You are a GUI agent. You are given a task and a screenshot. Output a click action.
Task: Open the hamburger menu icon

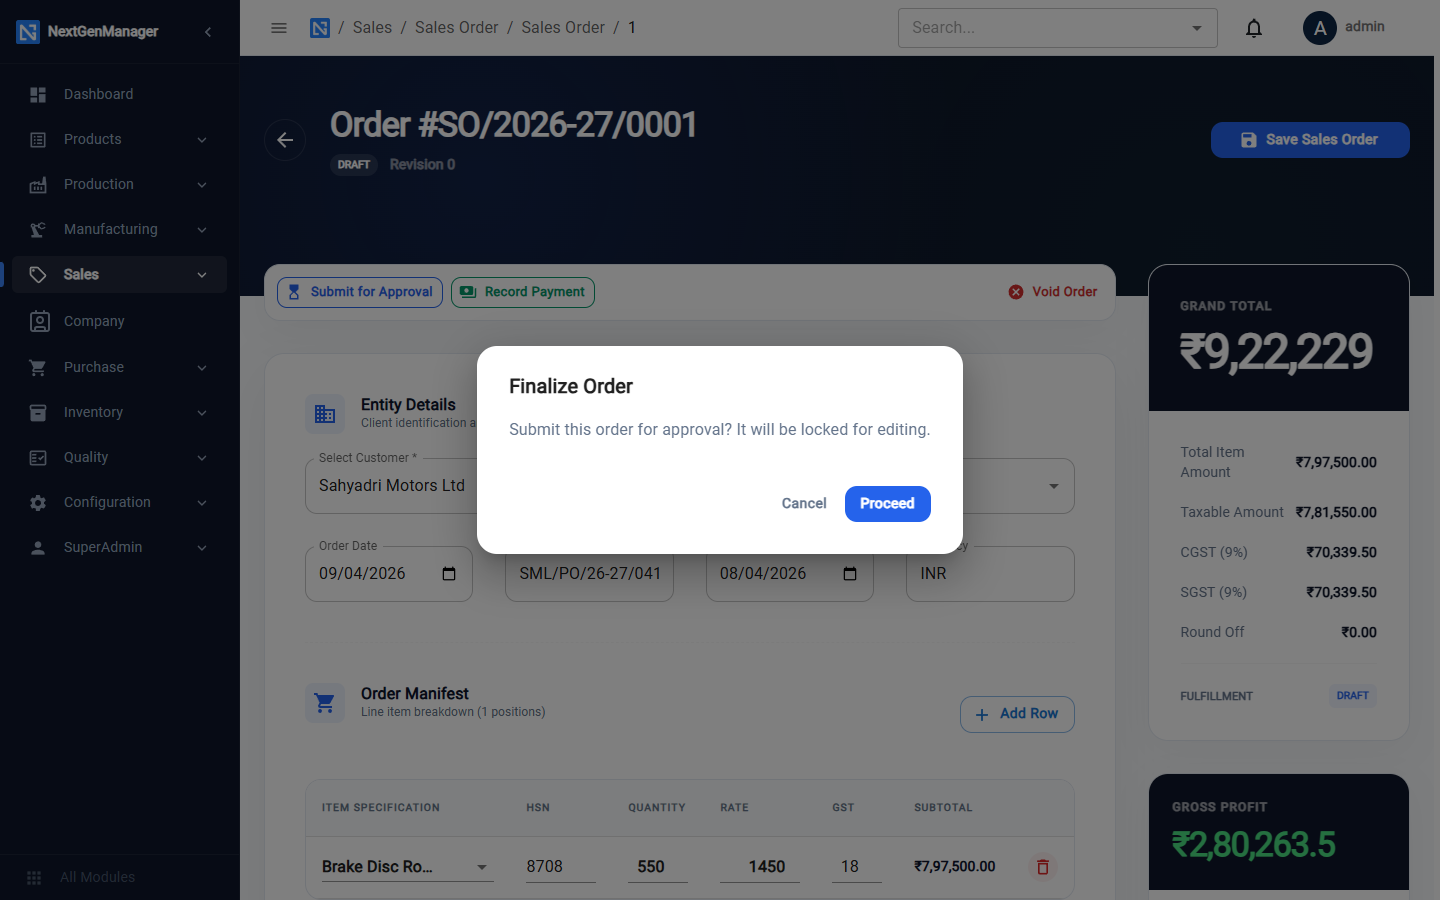tap(279, 28)
